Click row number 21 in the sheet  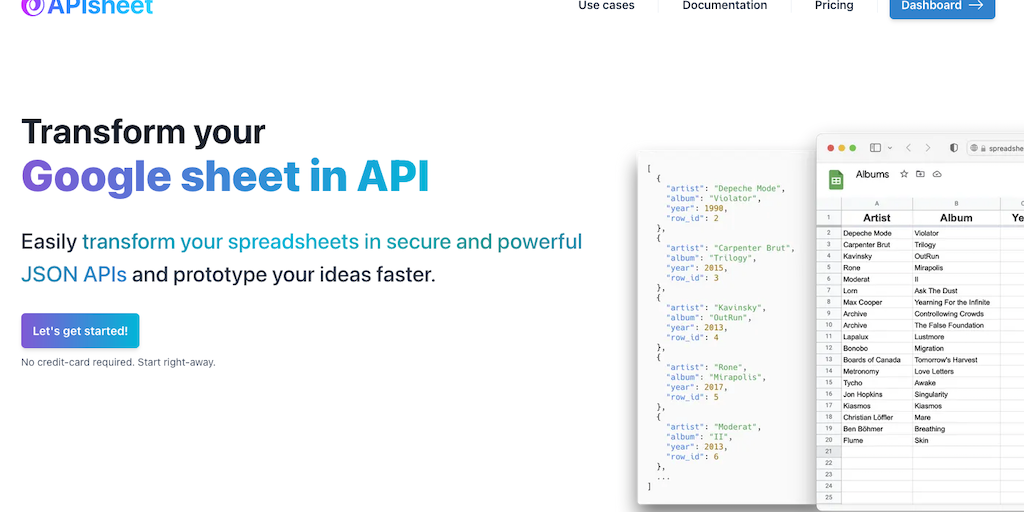coord(829,452)
